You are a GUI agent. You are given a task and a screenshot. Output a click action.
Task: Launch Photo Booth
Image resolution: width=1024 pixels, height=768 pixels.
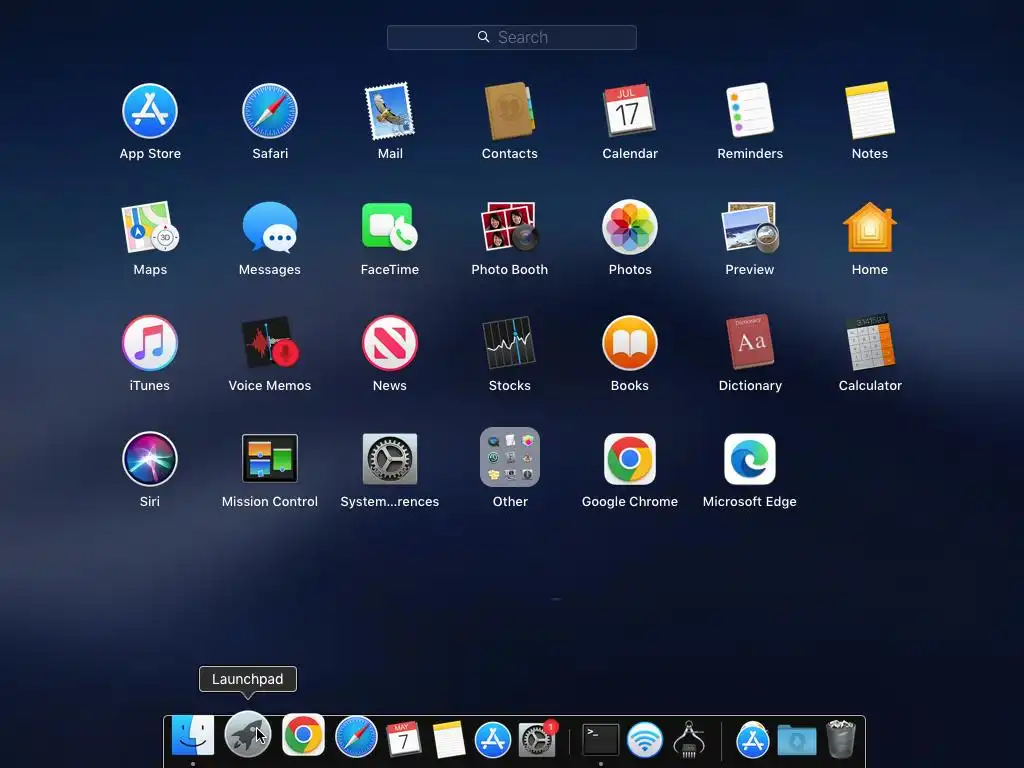tap(509, 227)
